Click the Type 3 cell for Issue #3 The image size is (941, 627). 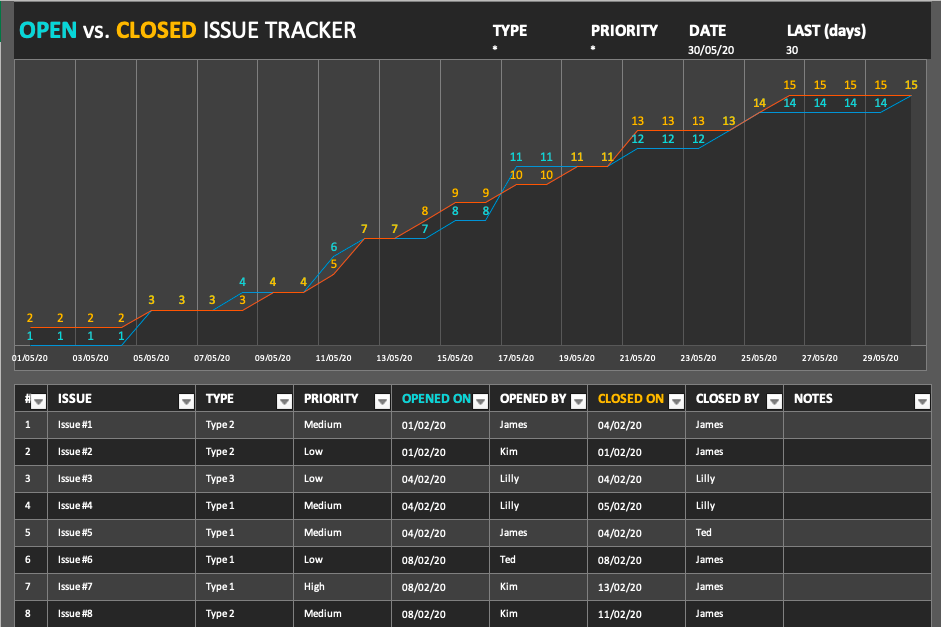click(220, 479)
